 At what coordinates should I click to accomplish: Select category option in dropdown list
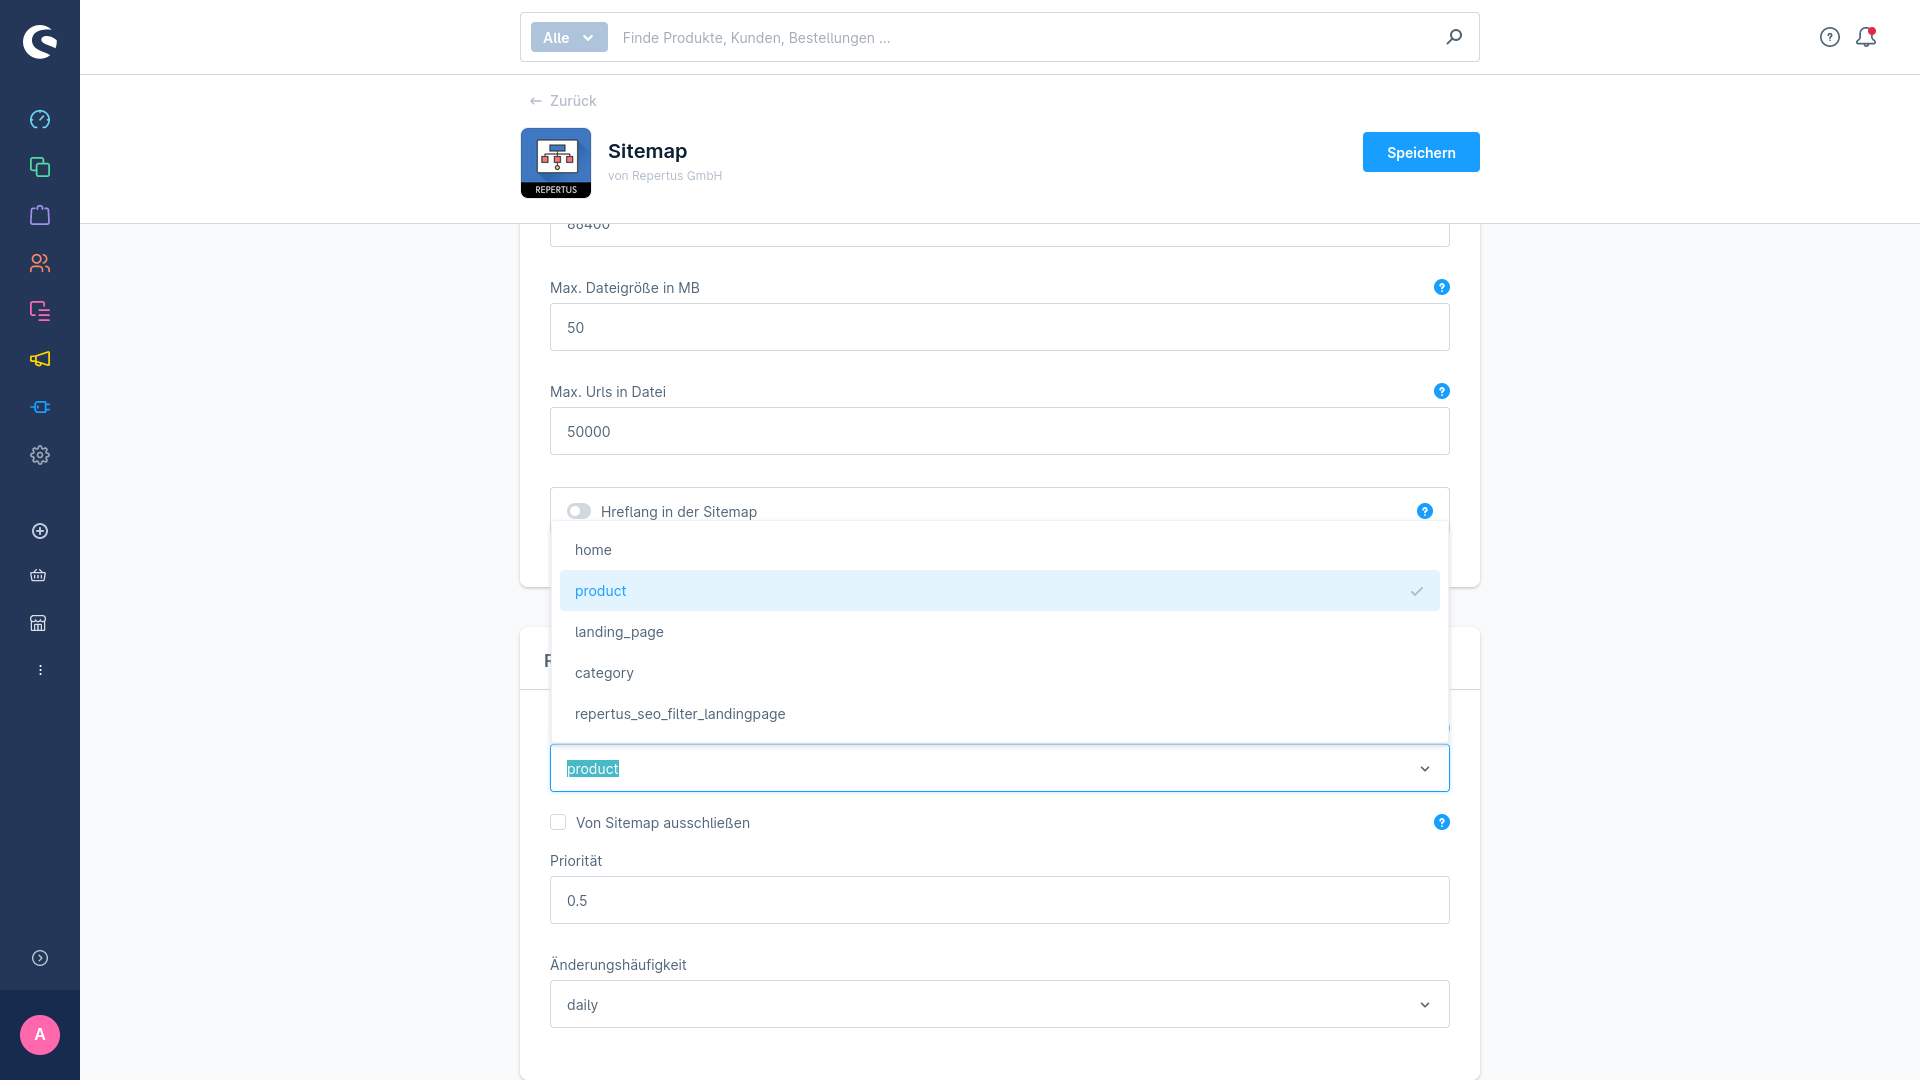click(1000, 673)
